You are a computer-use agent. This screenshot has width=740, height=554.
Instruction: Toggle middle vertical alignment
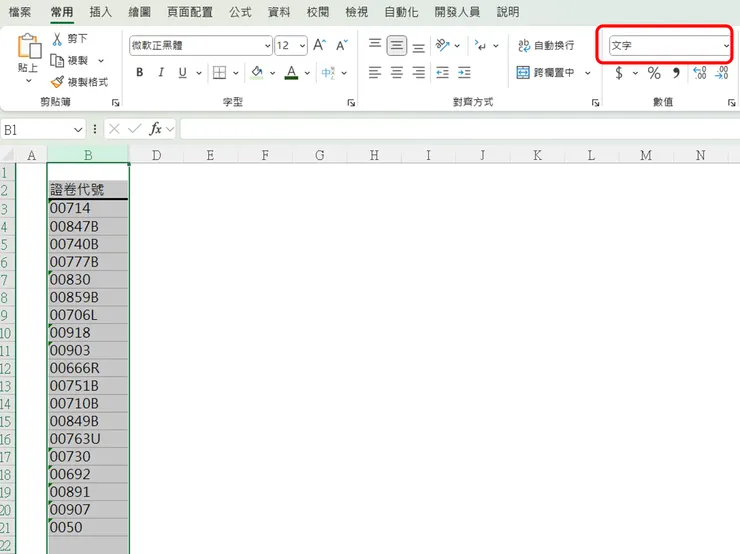(x=397, y=45)
